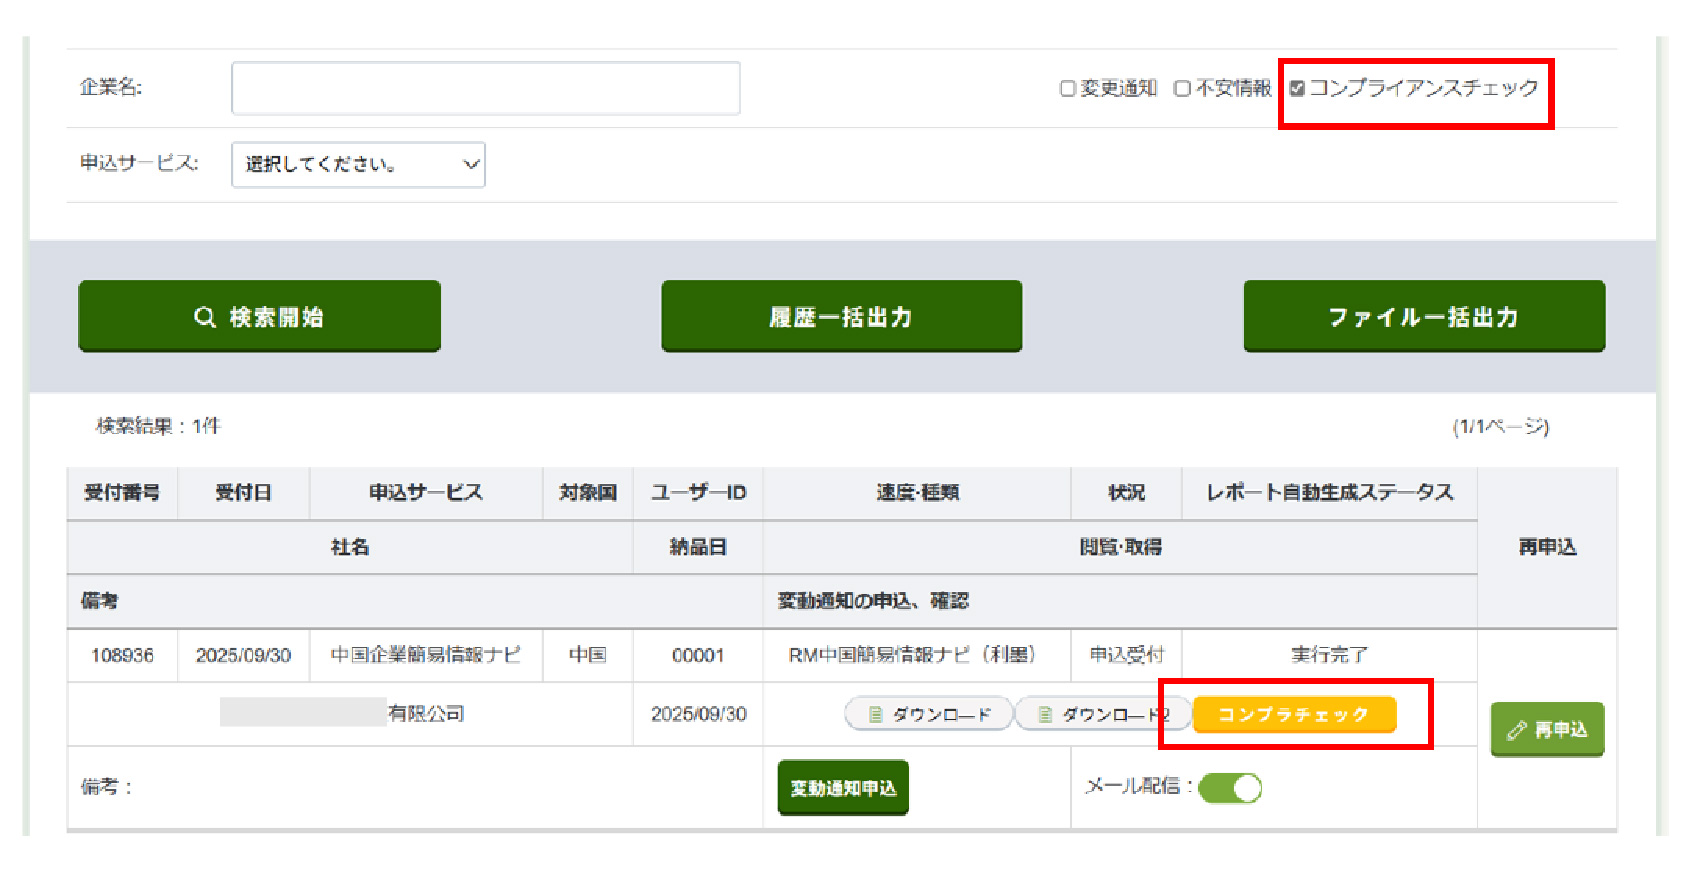
Task: Open the 申込サービス dropdown list
Action: pos(358,165)
